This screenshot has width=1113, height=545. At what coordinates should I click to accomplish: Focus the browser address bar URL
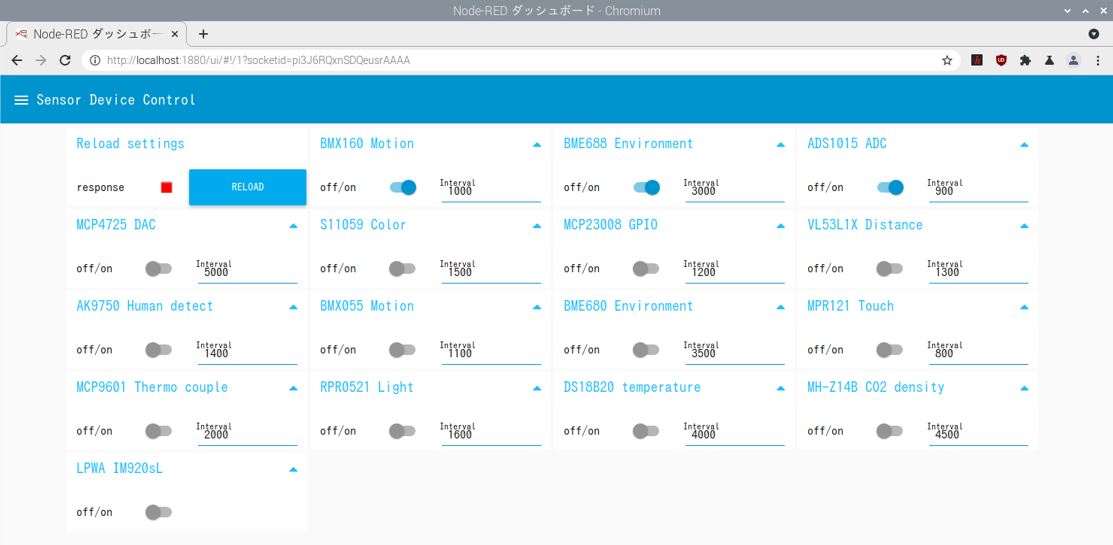tap(500, 60)
